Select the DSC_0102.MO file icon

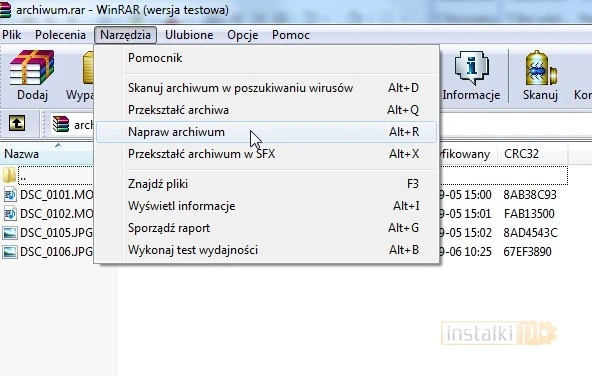pyautogui.click(x=10, y=214)
